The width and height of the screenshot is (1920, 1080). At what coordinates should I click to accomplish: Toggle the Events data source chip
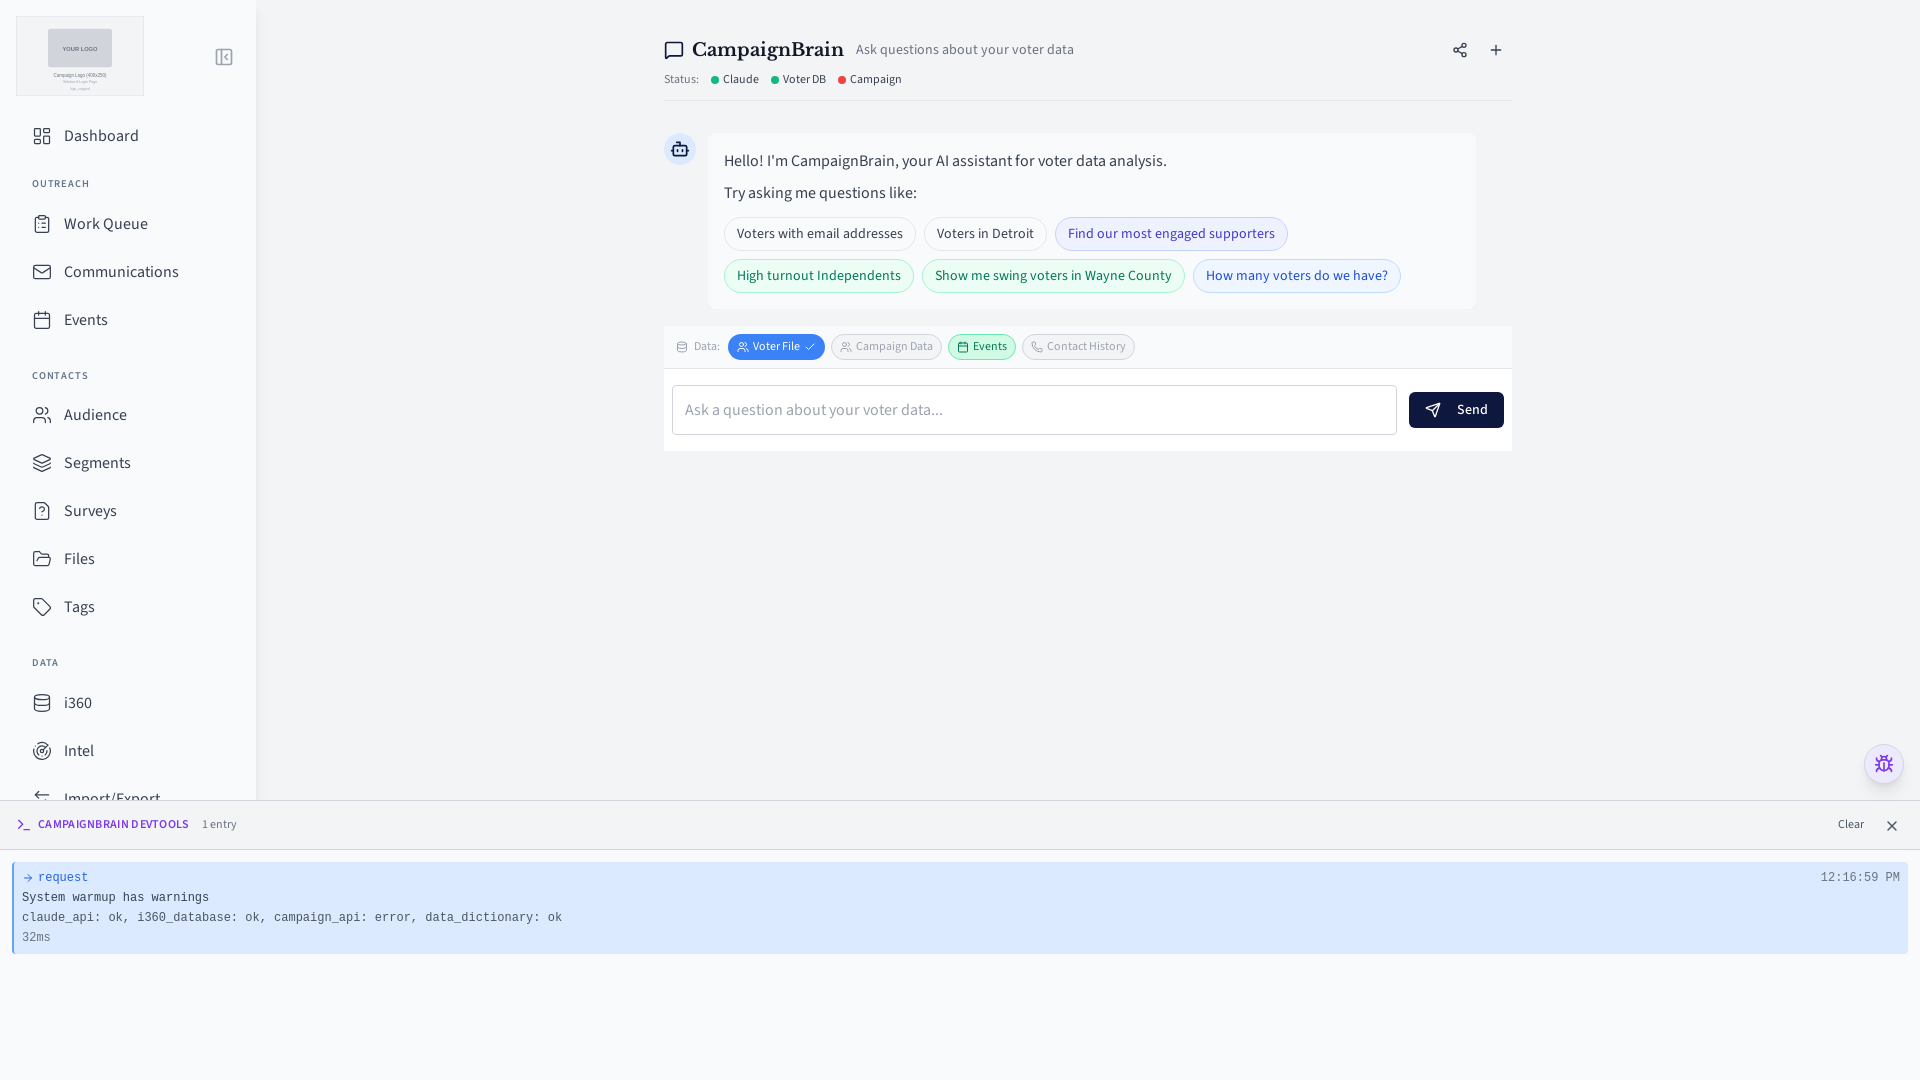click(981, 347)
